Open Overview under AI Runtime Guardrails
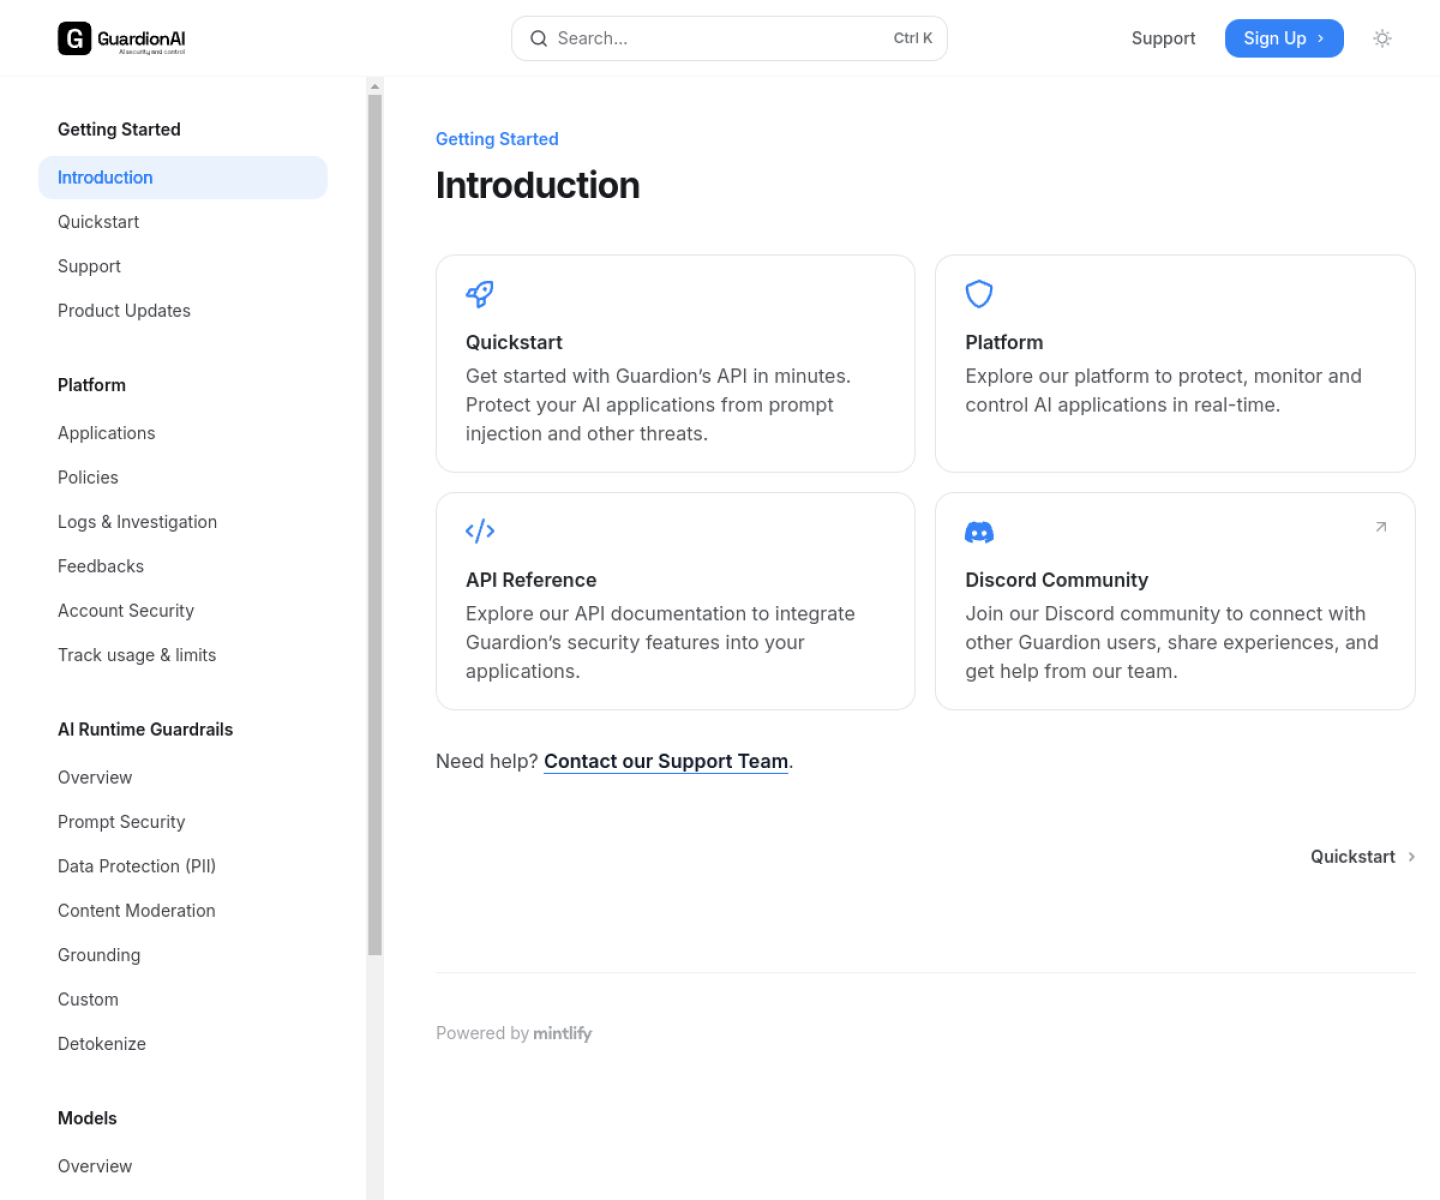This screenshot has height=1200, width=1440. tap(183, 777)
